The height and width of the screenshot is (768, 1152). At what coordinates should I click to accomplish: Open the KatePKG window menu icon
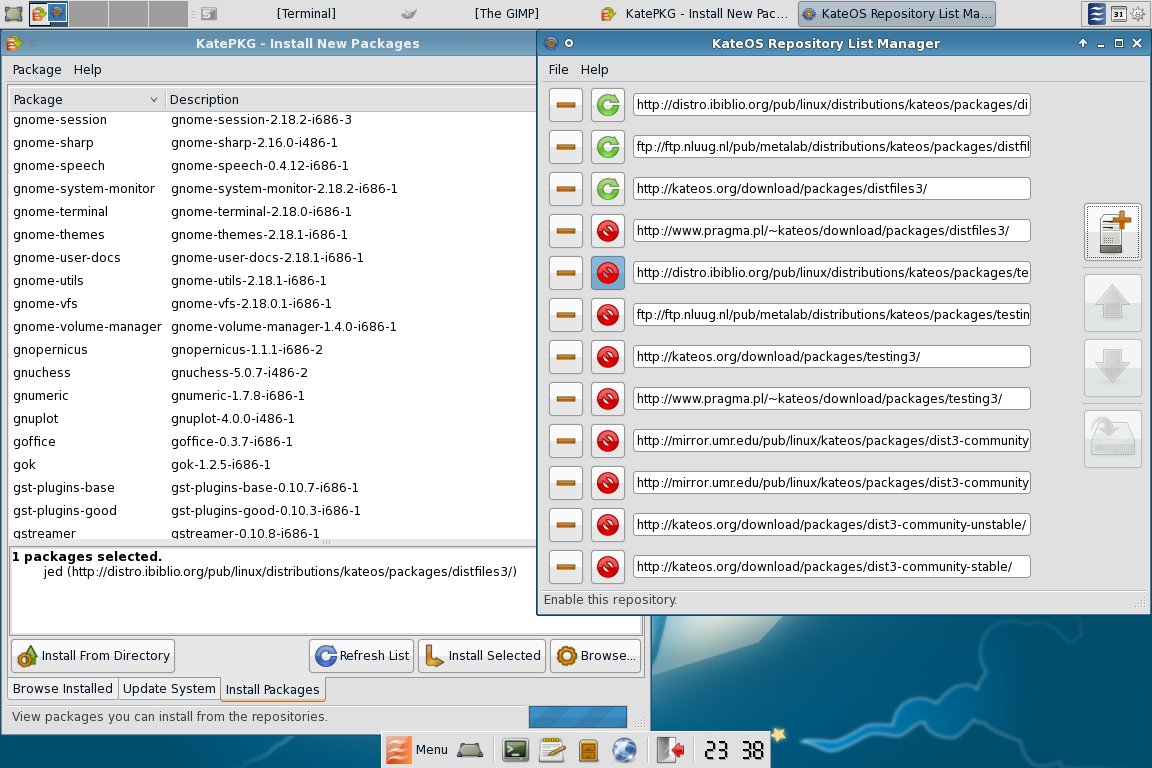pos(14,43)
